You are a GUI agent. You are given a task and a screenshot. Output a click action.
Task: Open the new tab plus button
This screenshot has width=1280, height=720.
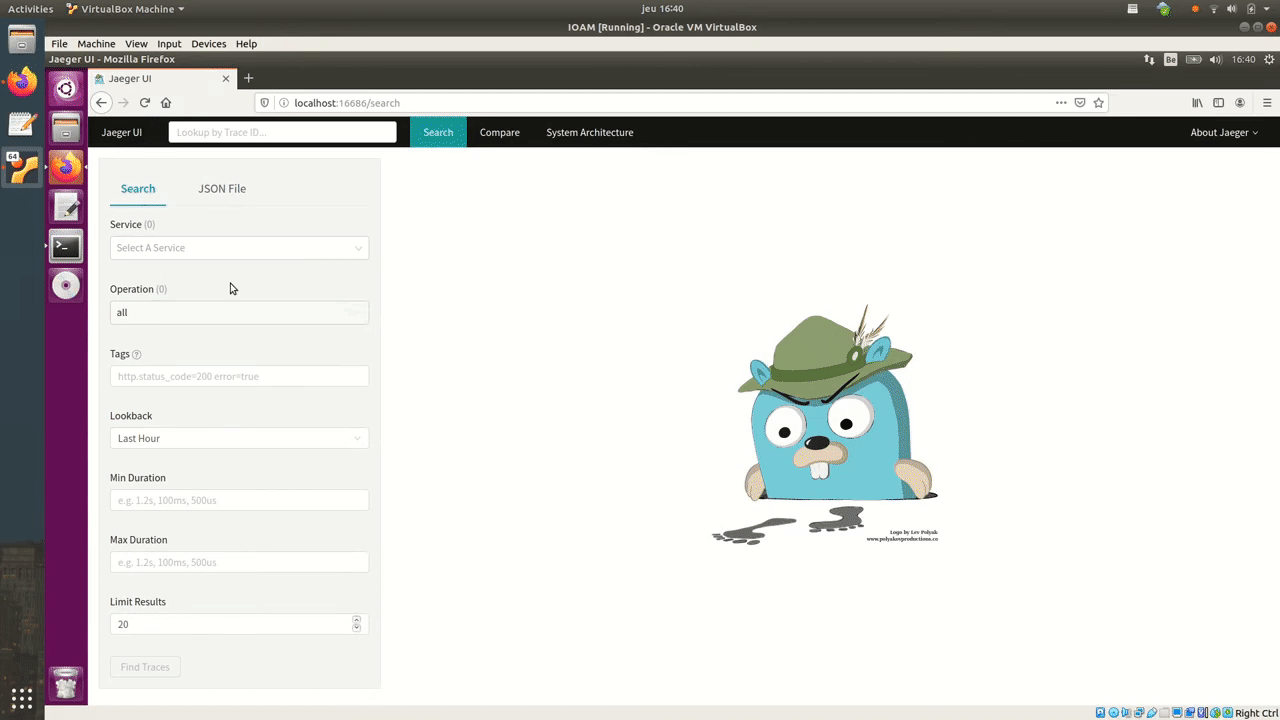249,78
